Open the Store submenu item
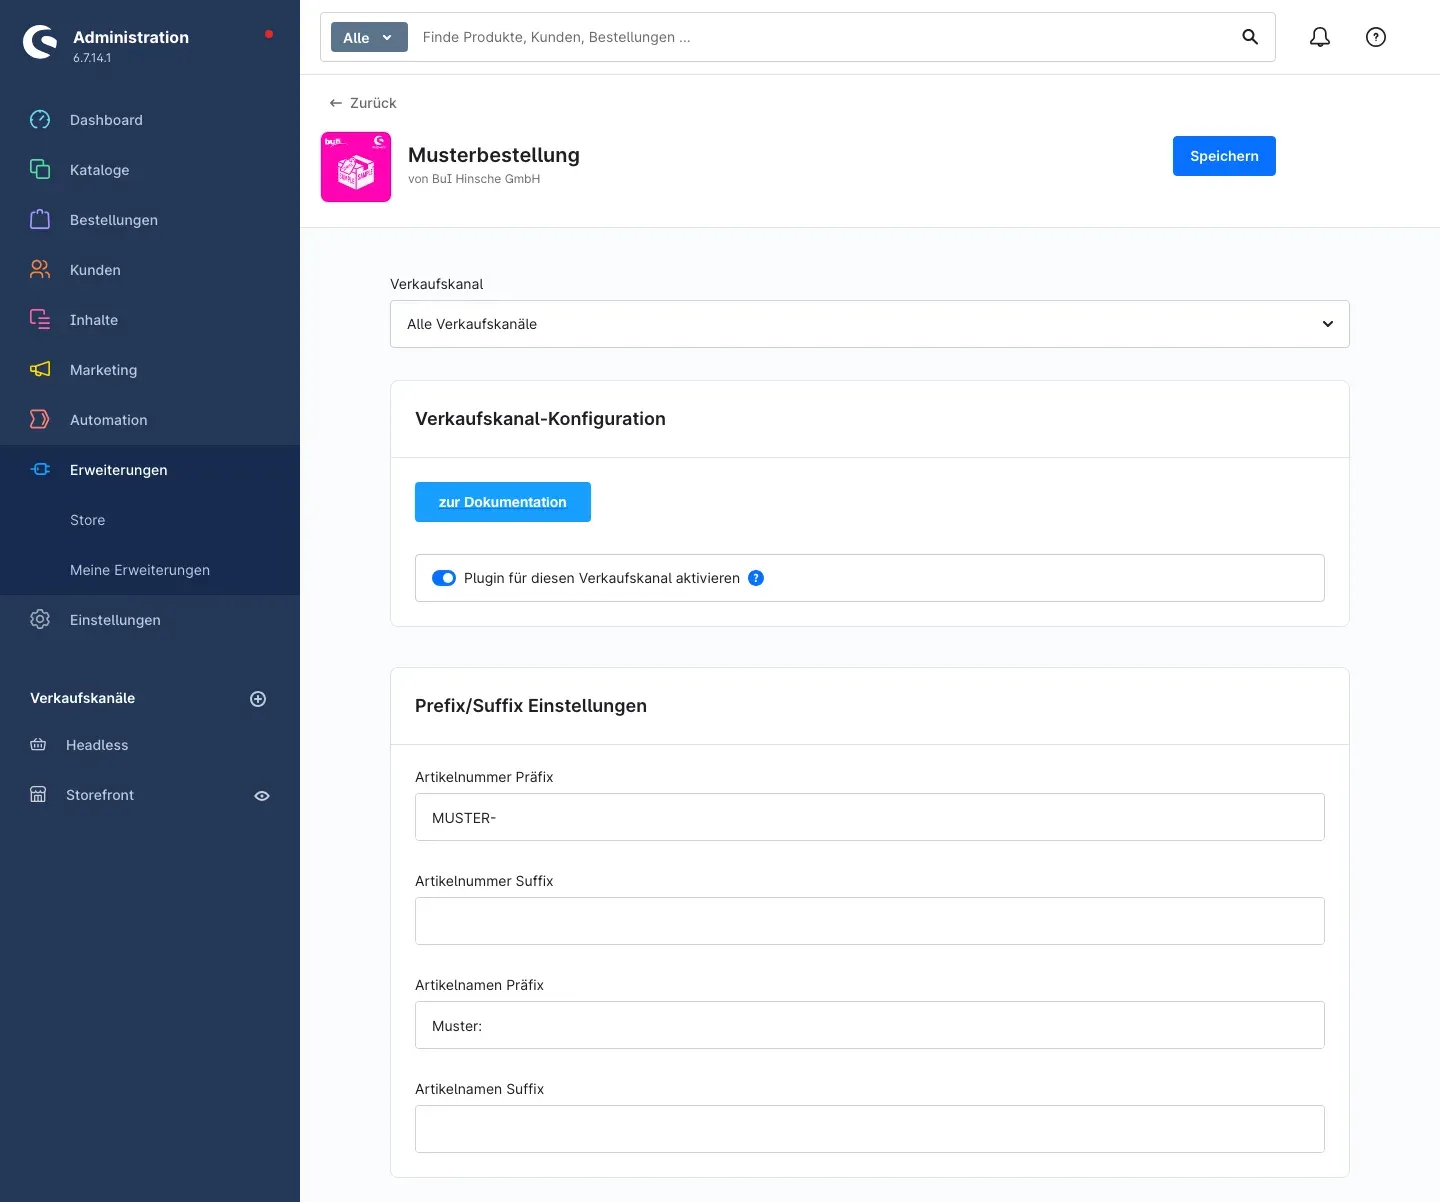 [88, 520]
